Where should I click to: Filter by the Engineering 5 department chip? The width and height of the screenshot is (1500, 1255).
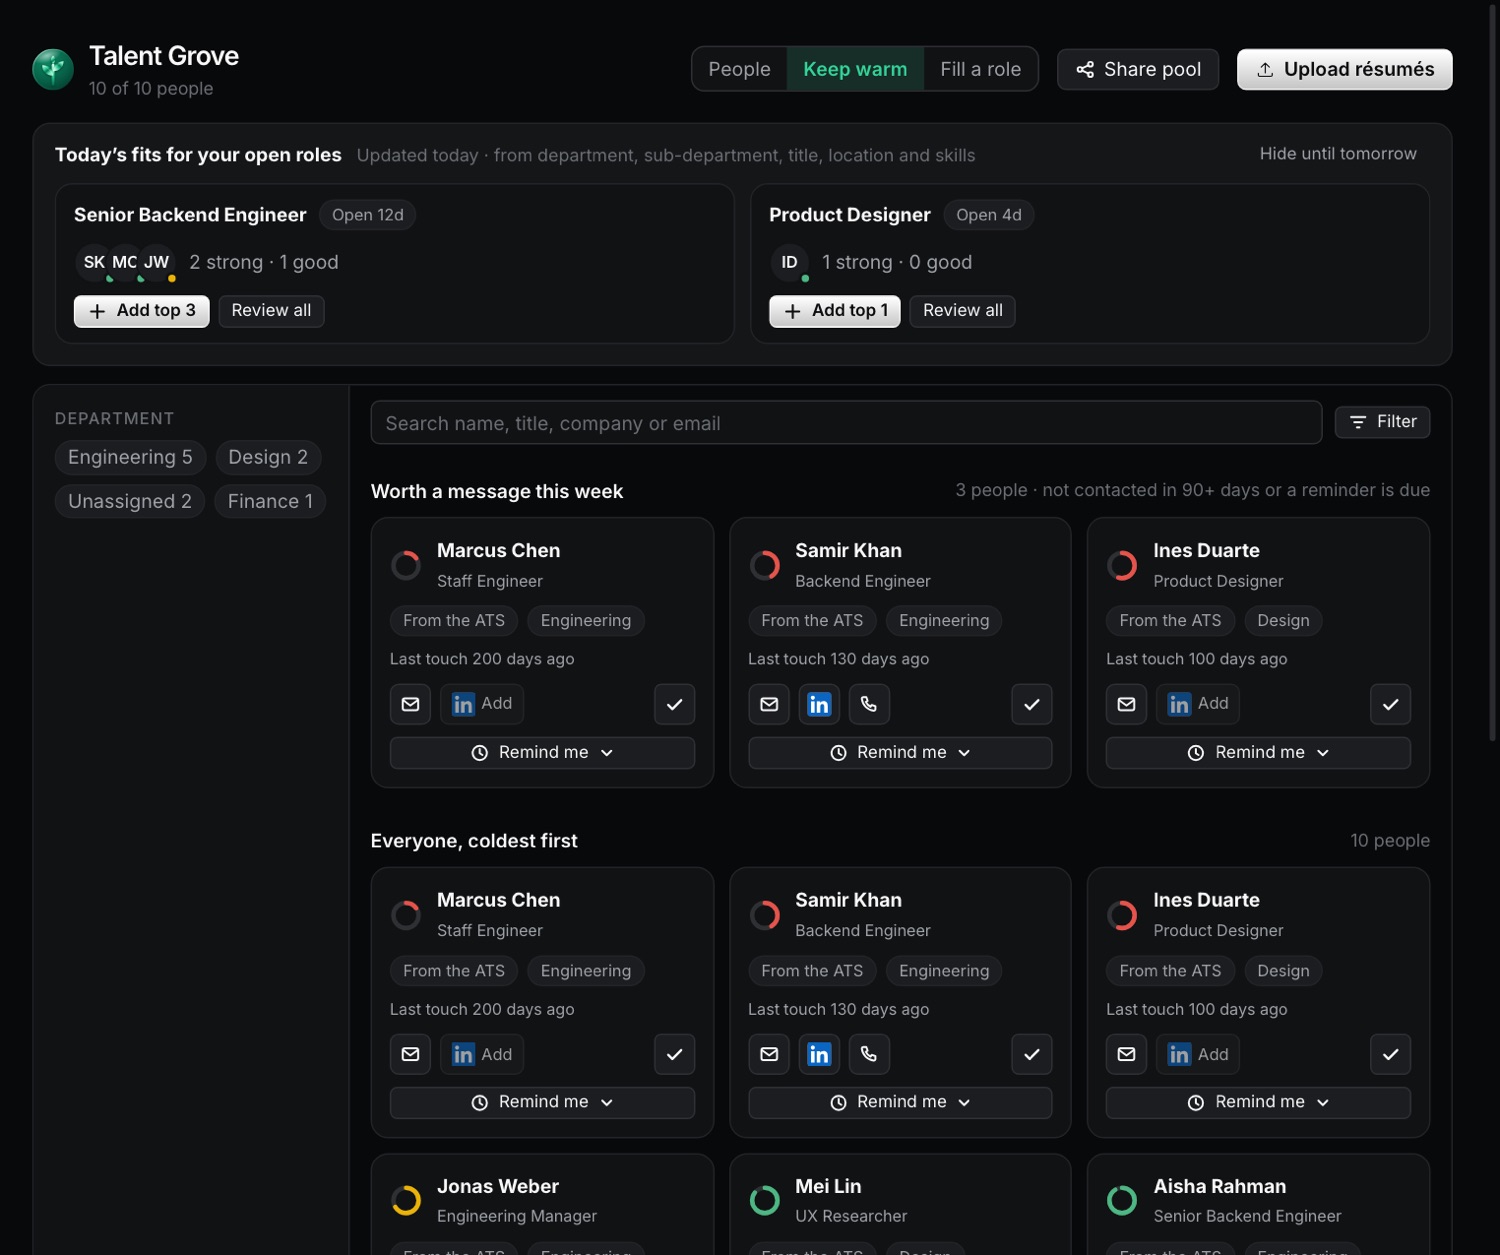(x=130, y=457)
